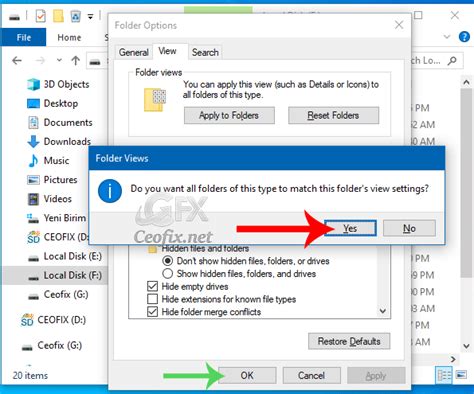Click the Restore Defaults button

pos(349,341)
